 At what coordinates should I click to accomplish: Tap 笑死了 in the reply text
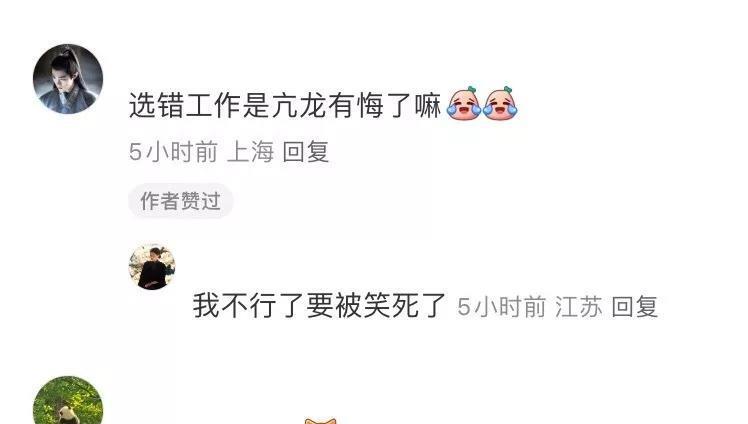click(405, 305)
